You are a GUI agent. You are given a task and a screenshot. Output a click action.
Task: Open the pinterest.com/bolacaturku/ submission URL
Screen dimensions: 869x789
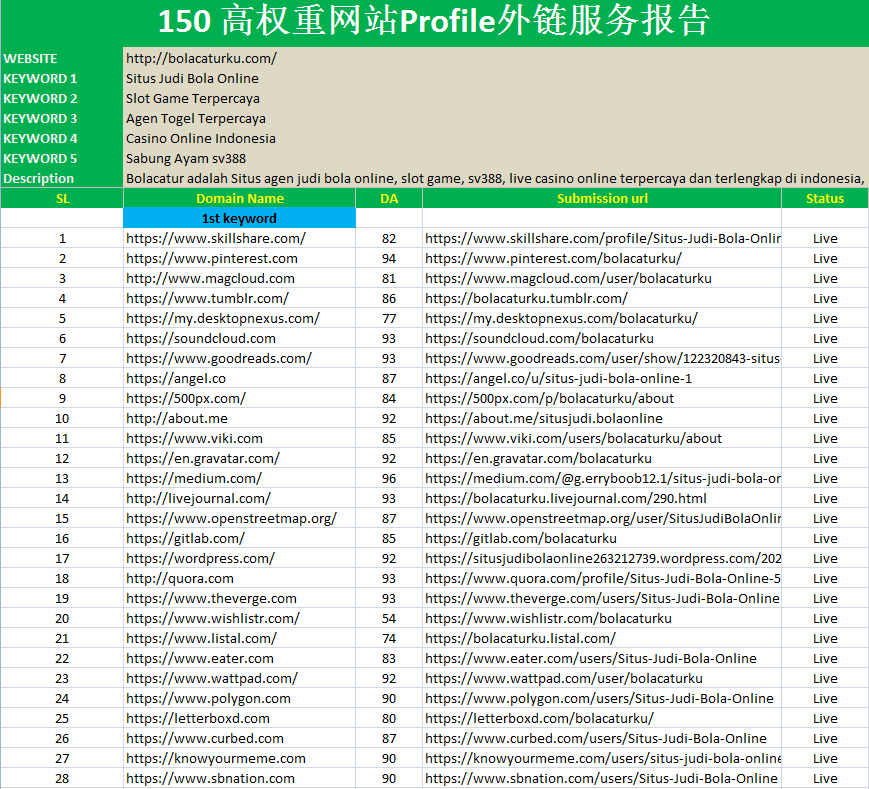pos(553,258)
